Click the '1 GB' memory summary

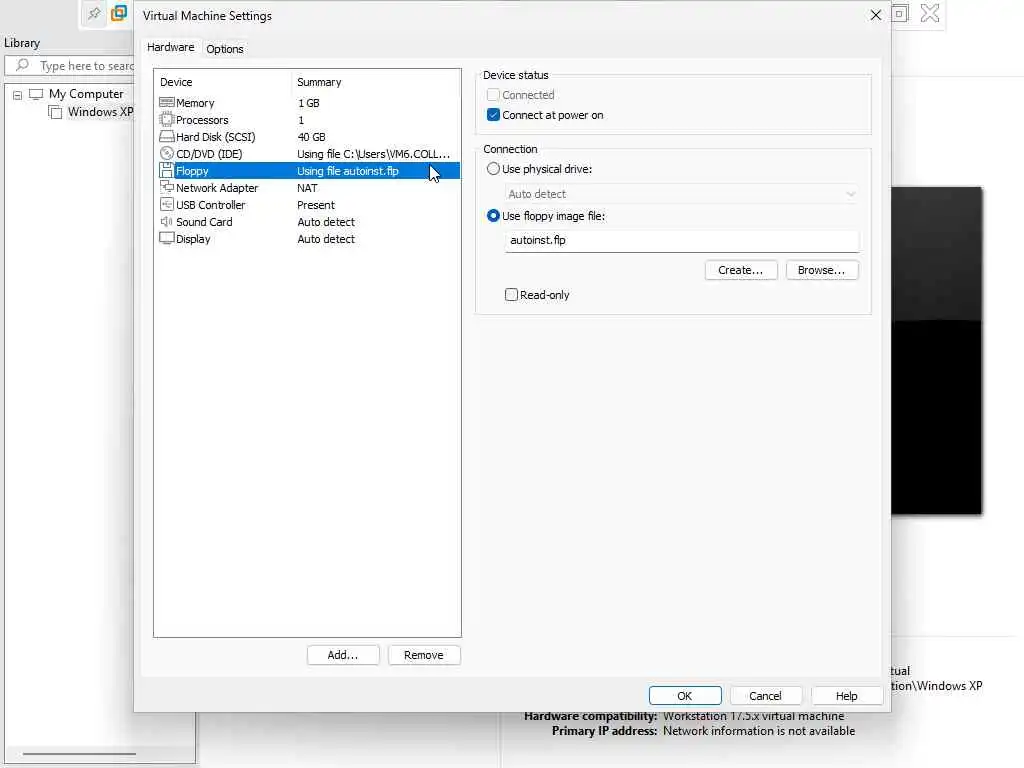(x=308, y=103)
